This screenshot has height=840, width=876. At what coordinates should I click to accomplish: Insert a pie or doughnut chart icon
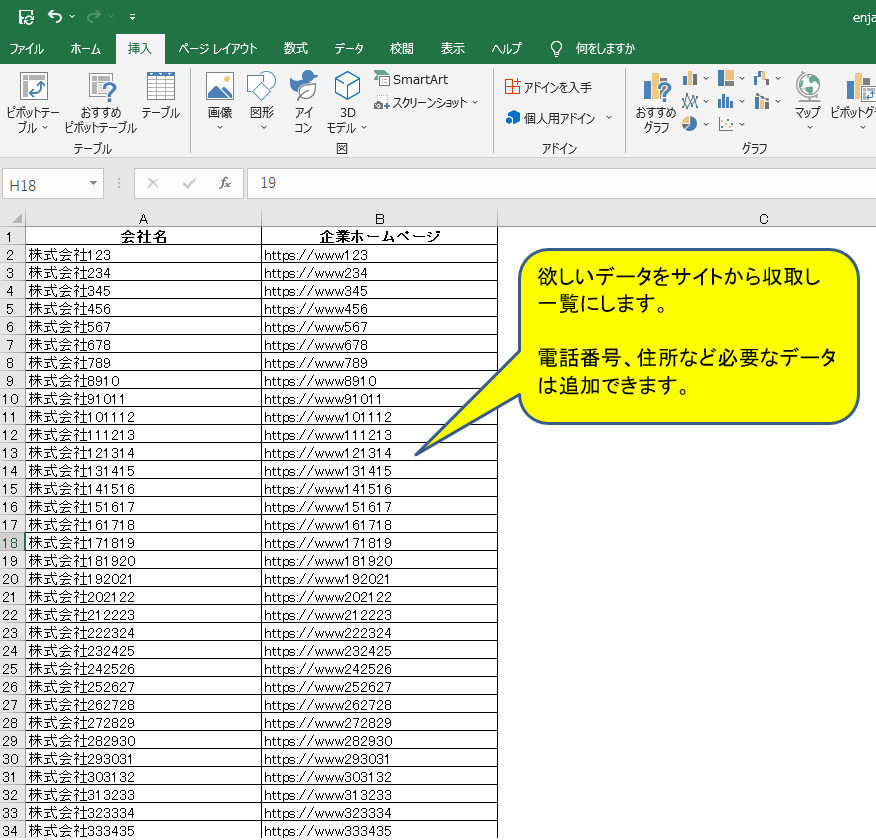click(690, 124)
